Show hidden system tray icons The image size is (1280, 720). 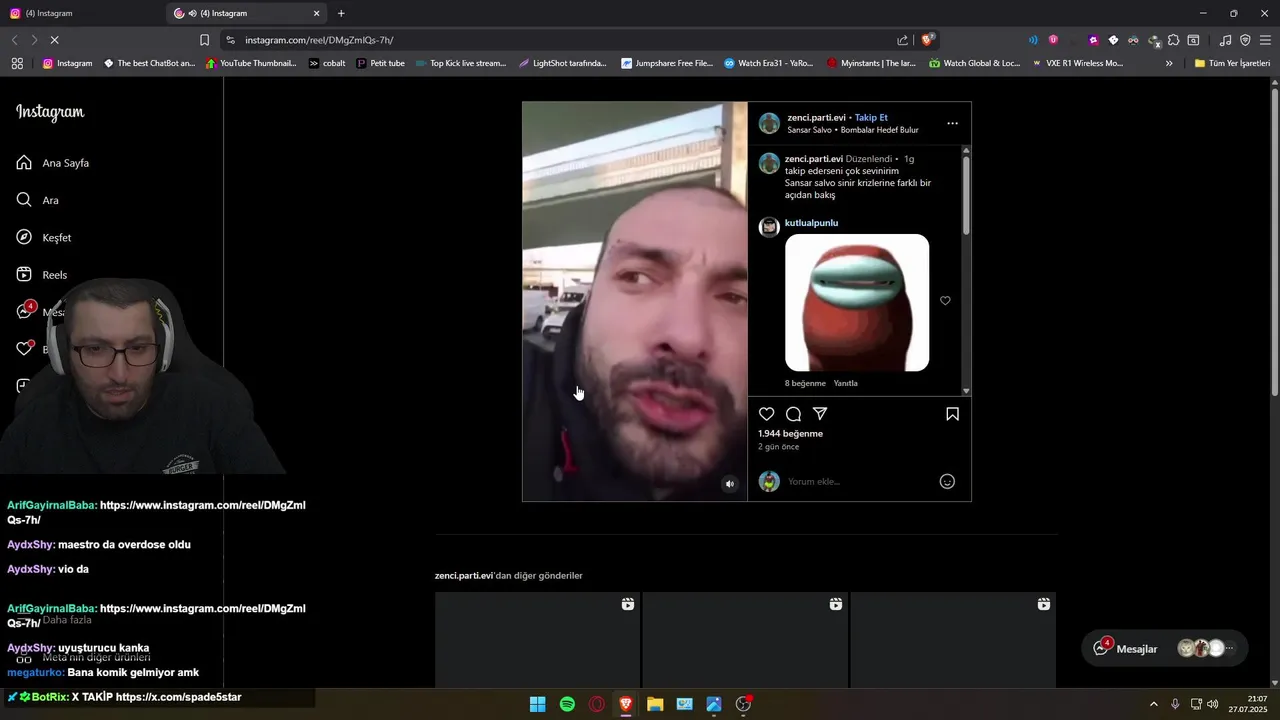1153,704
